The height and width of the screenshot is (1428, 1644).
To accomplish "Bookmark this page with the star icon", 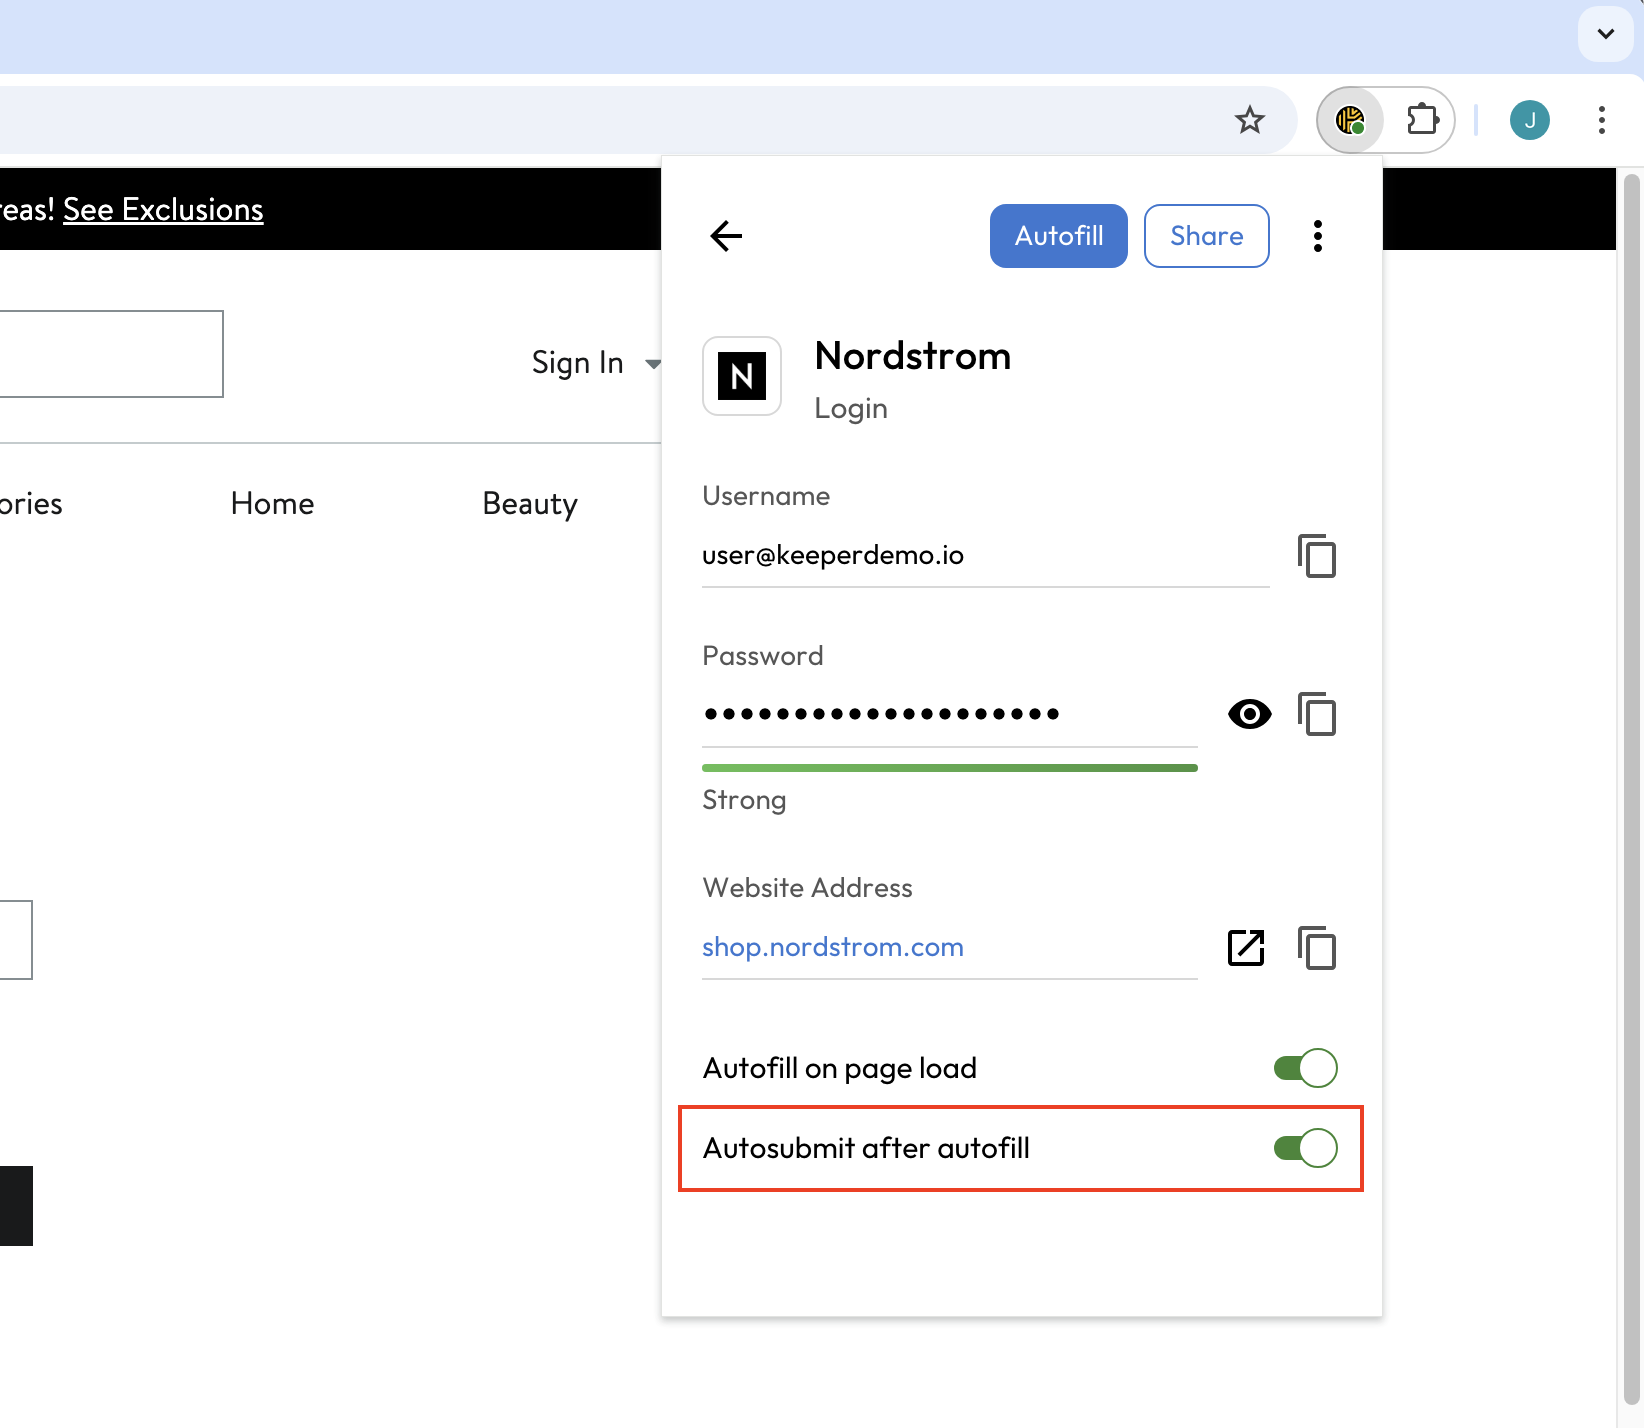I will coord(1249,120).
